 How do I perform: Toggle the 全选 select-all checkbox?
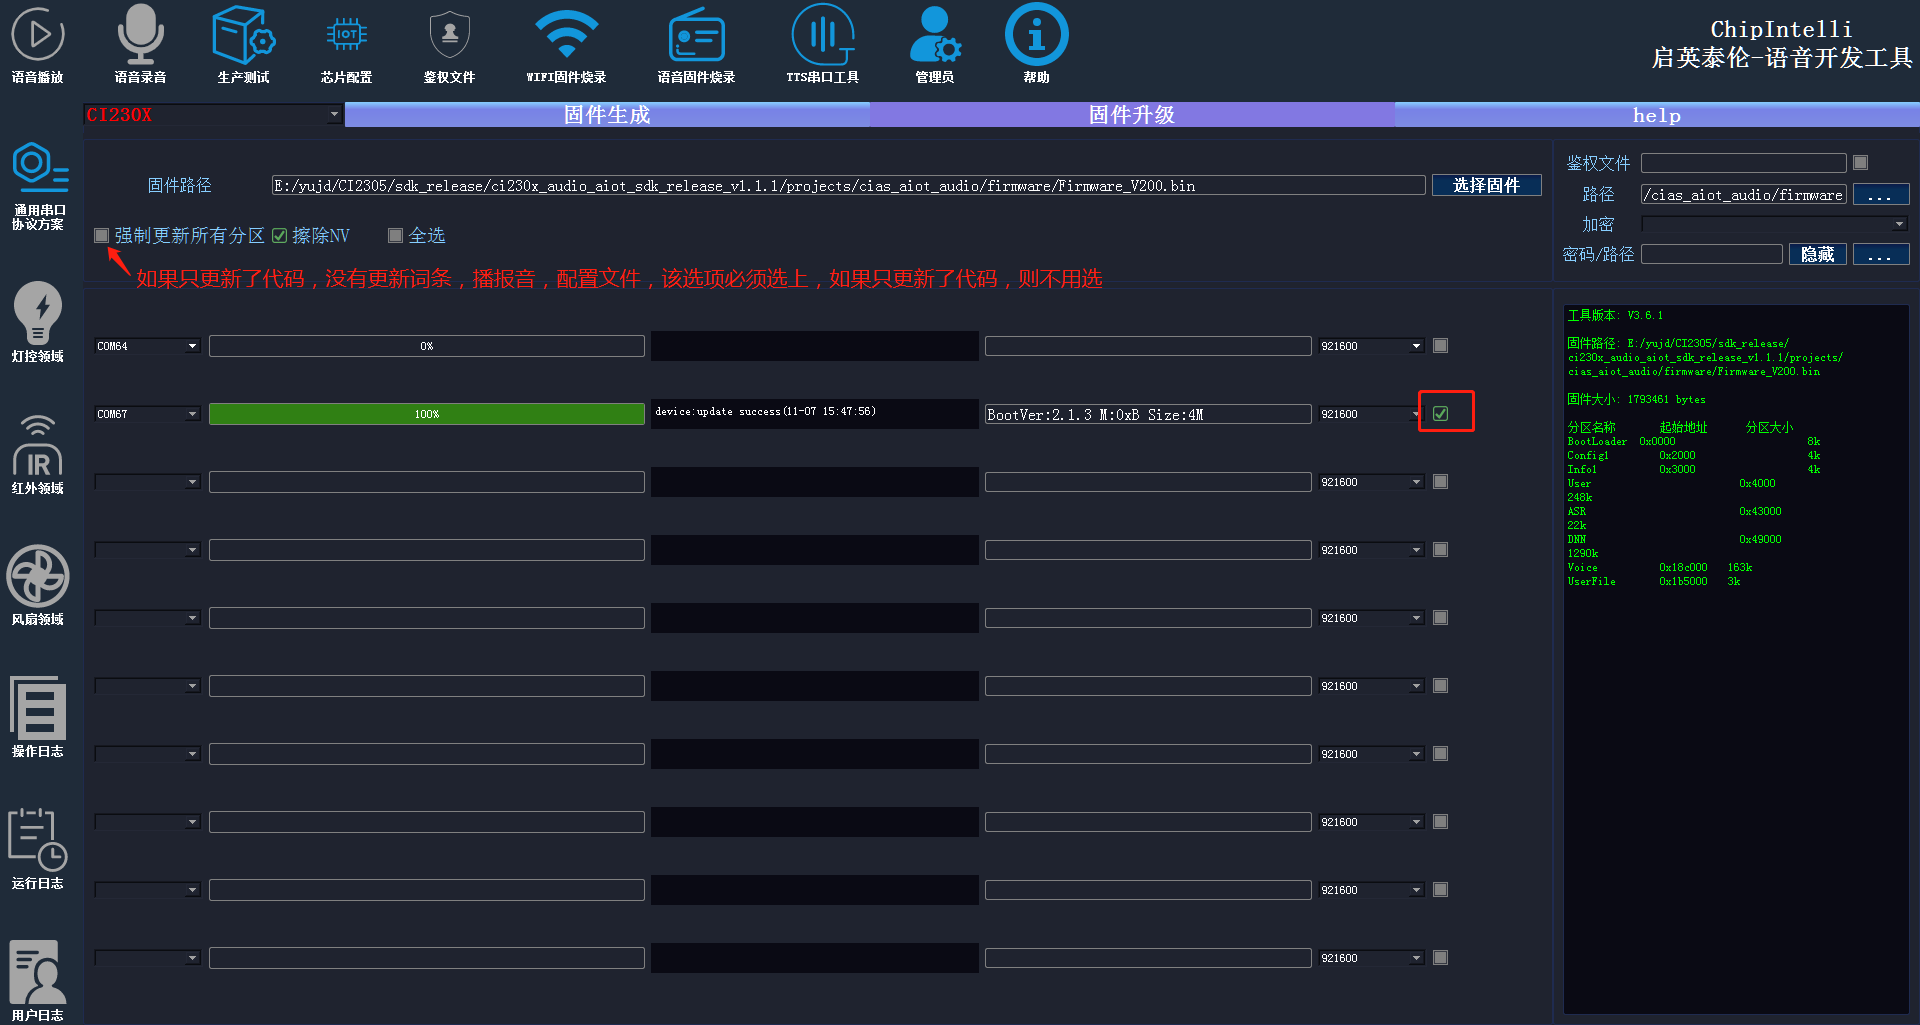tap(395, 236)
